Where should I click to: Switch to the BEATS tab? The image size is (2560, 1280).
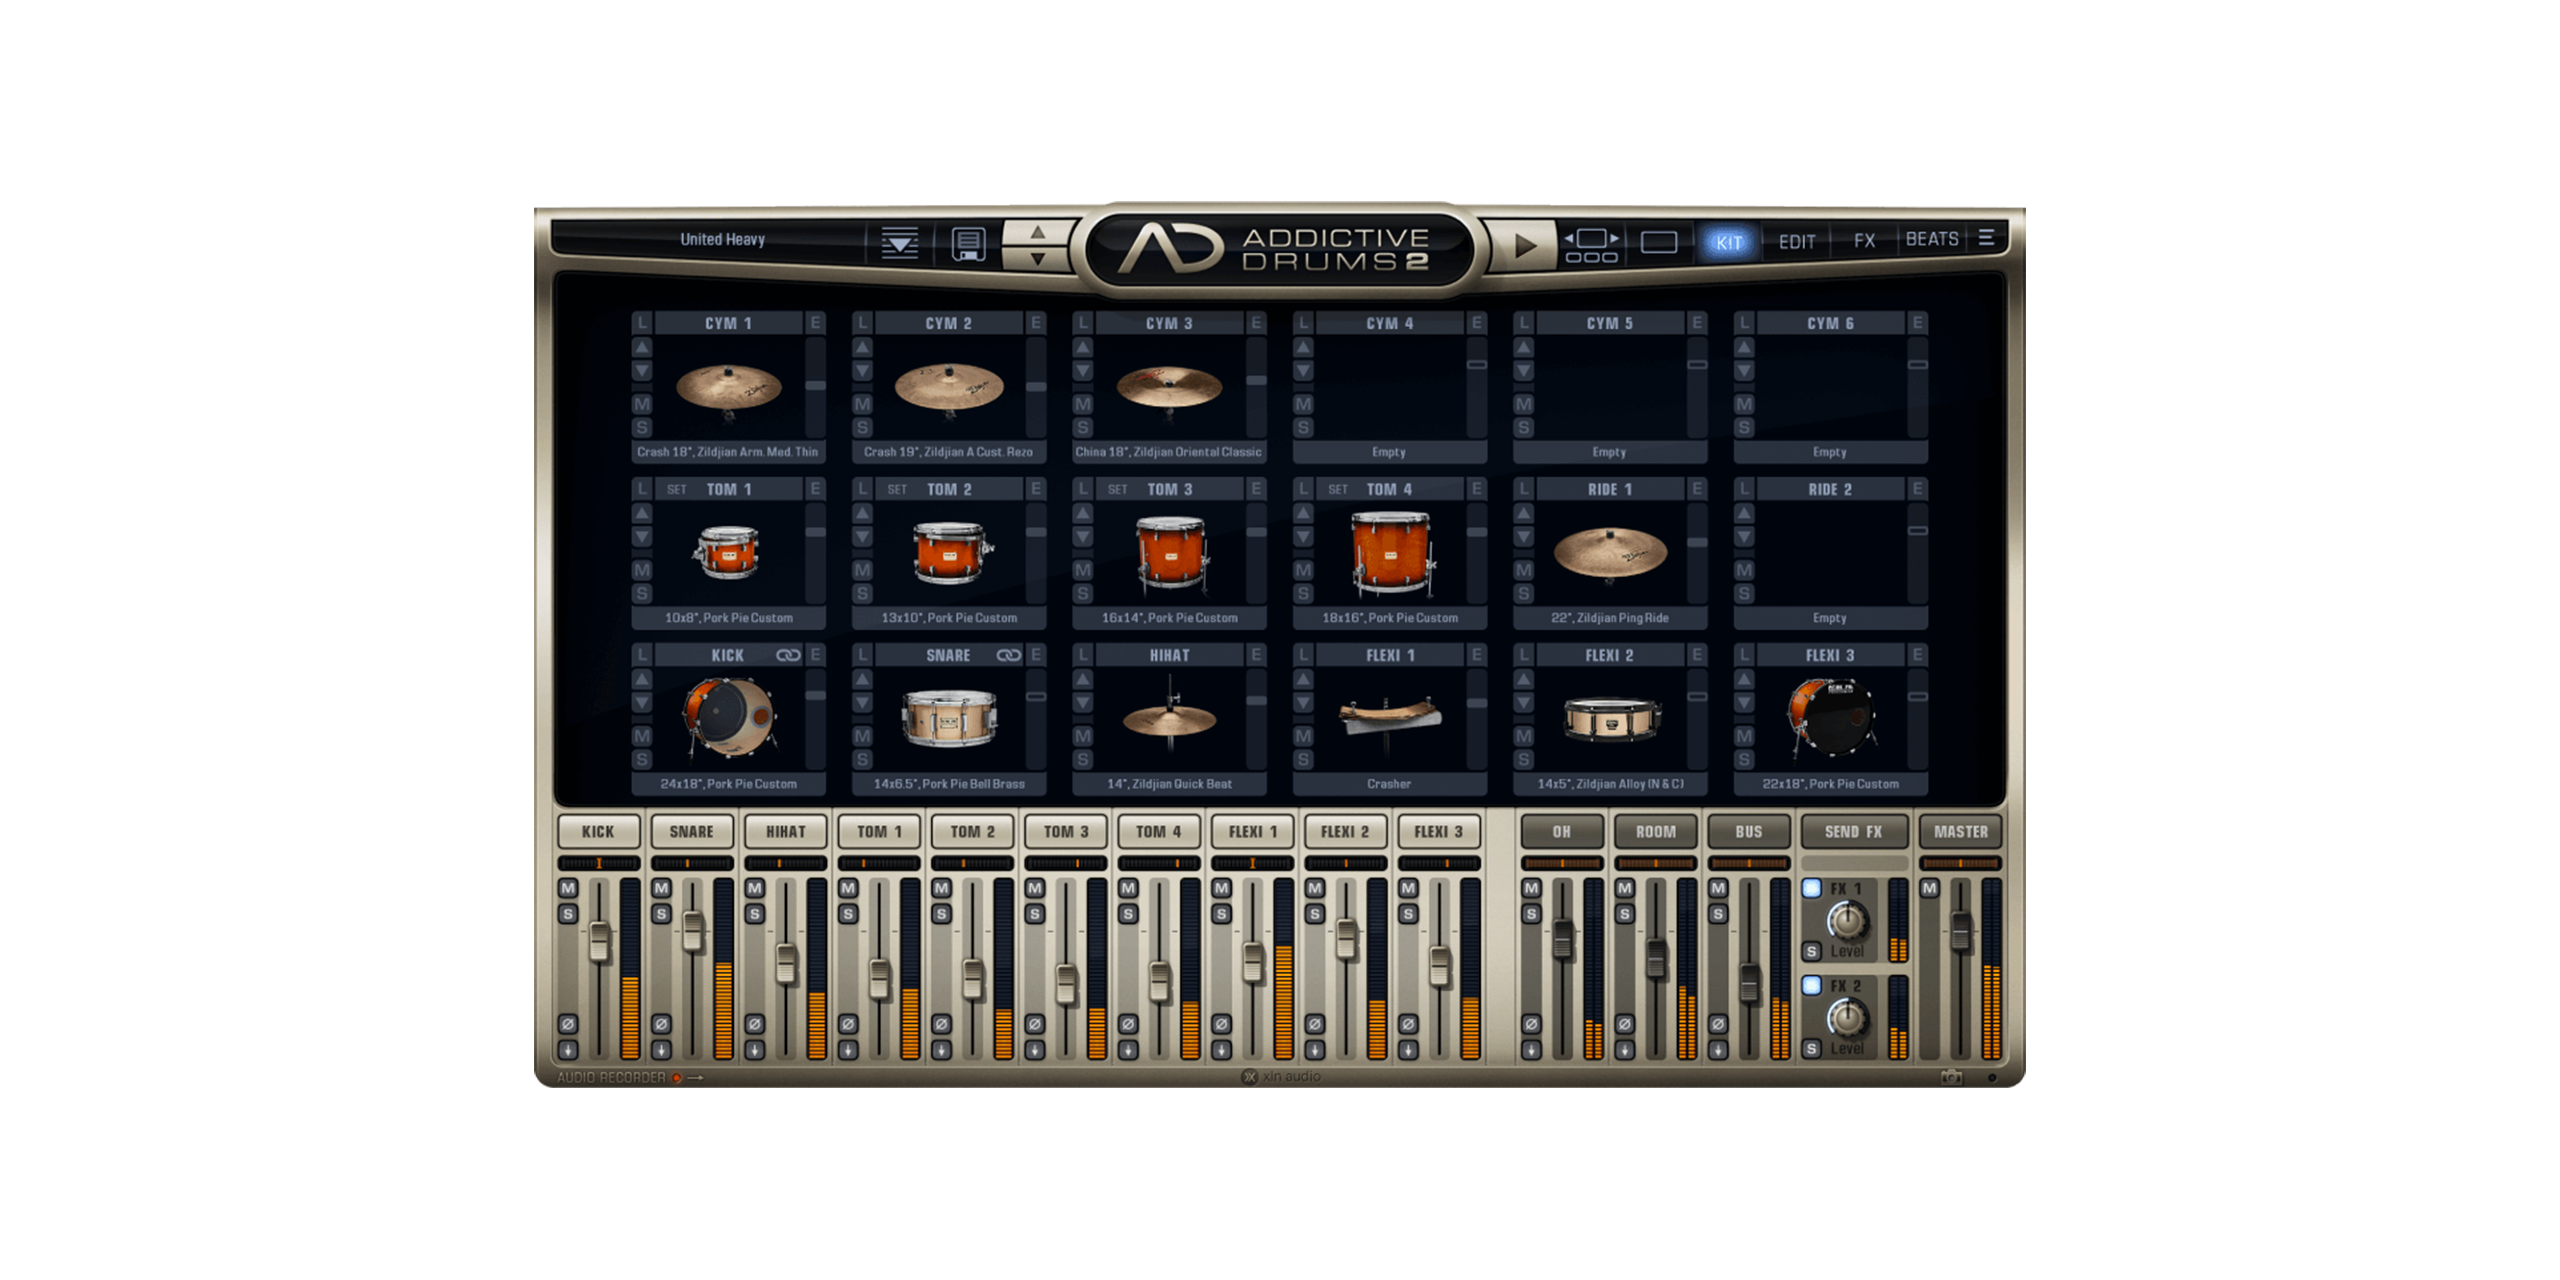tap(1931, 239)
